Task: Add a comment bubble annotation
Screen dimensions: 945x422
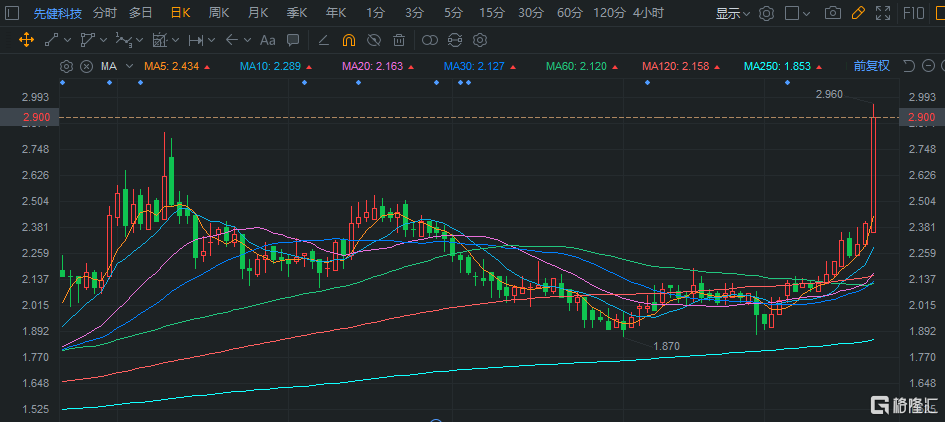Action: pos(292,41)
